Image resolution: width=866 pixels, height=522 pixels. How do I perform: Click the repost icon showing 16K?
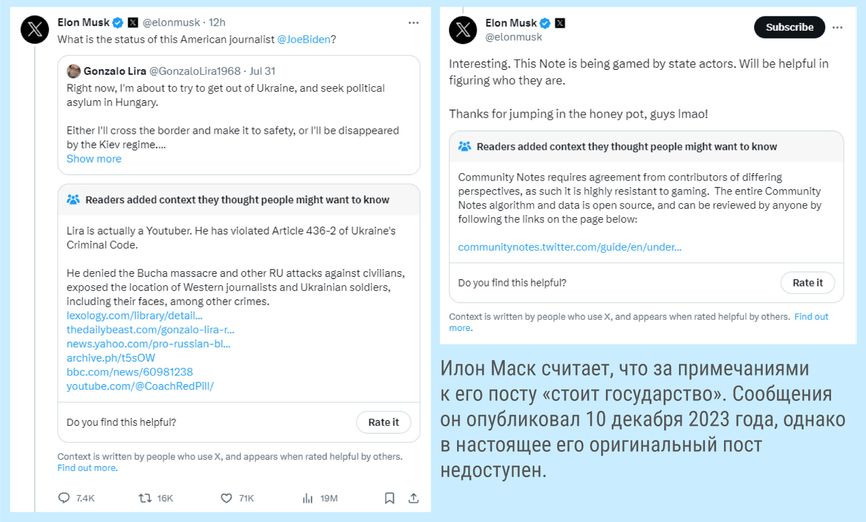click(x=145, y=498)
